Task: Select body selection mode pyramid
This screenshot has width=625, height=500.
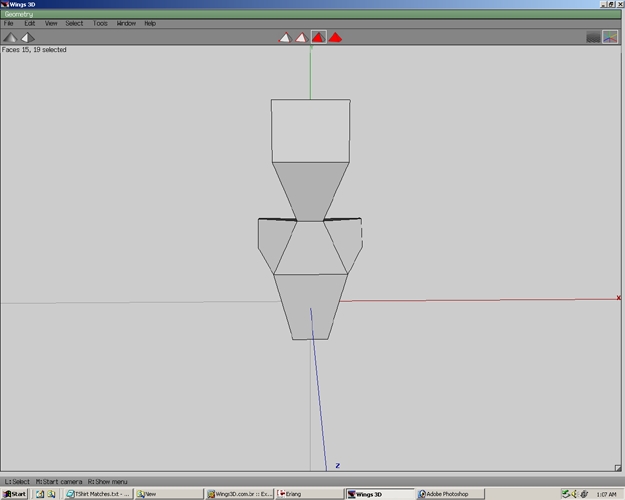Action: (x=335, y=37)
